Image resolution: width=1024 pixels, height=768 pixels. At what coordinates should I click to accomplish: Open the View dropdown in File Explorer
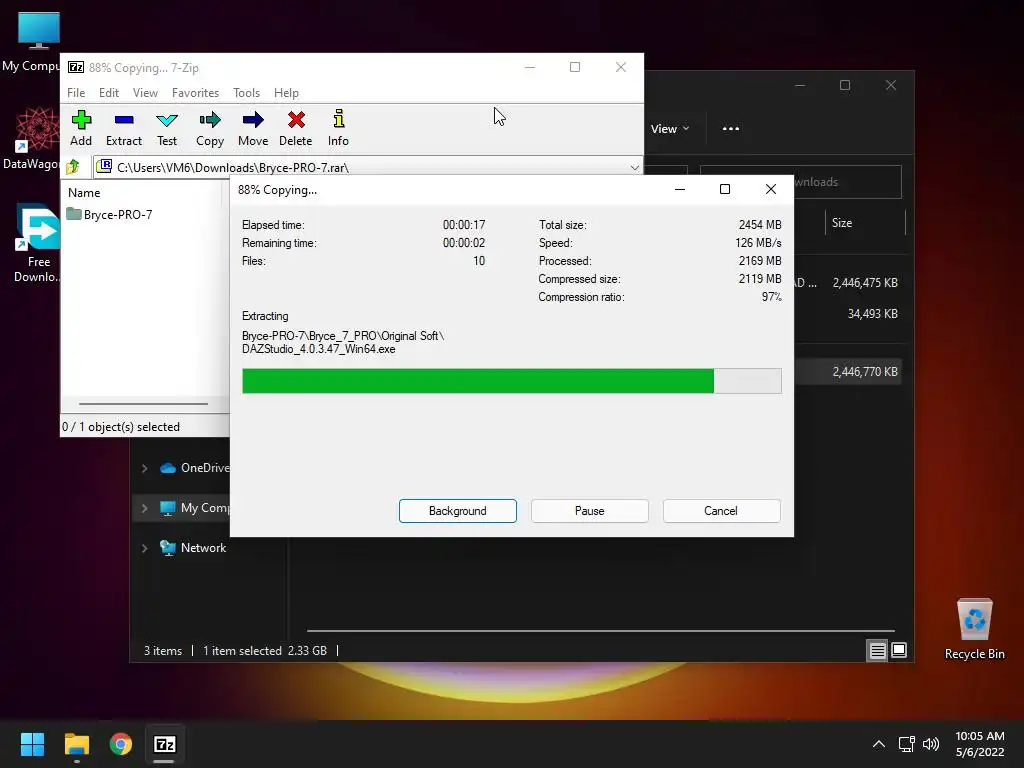coord(670,129)
